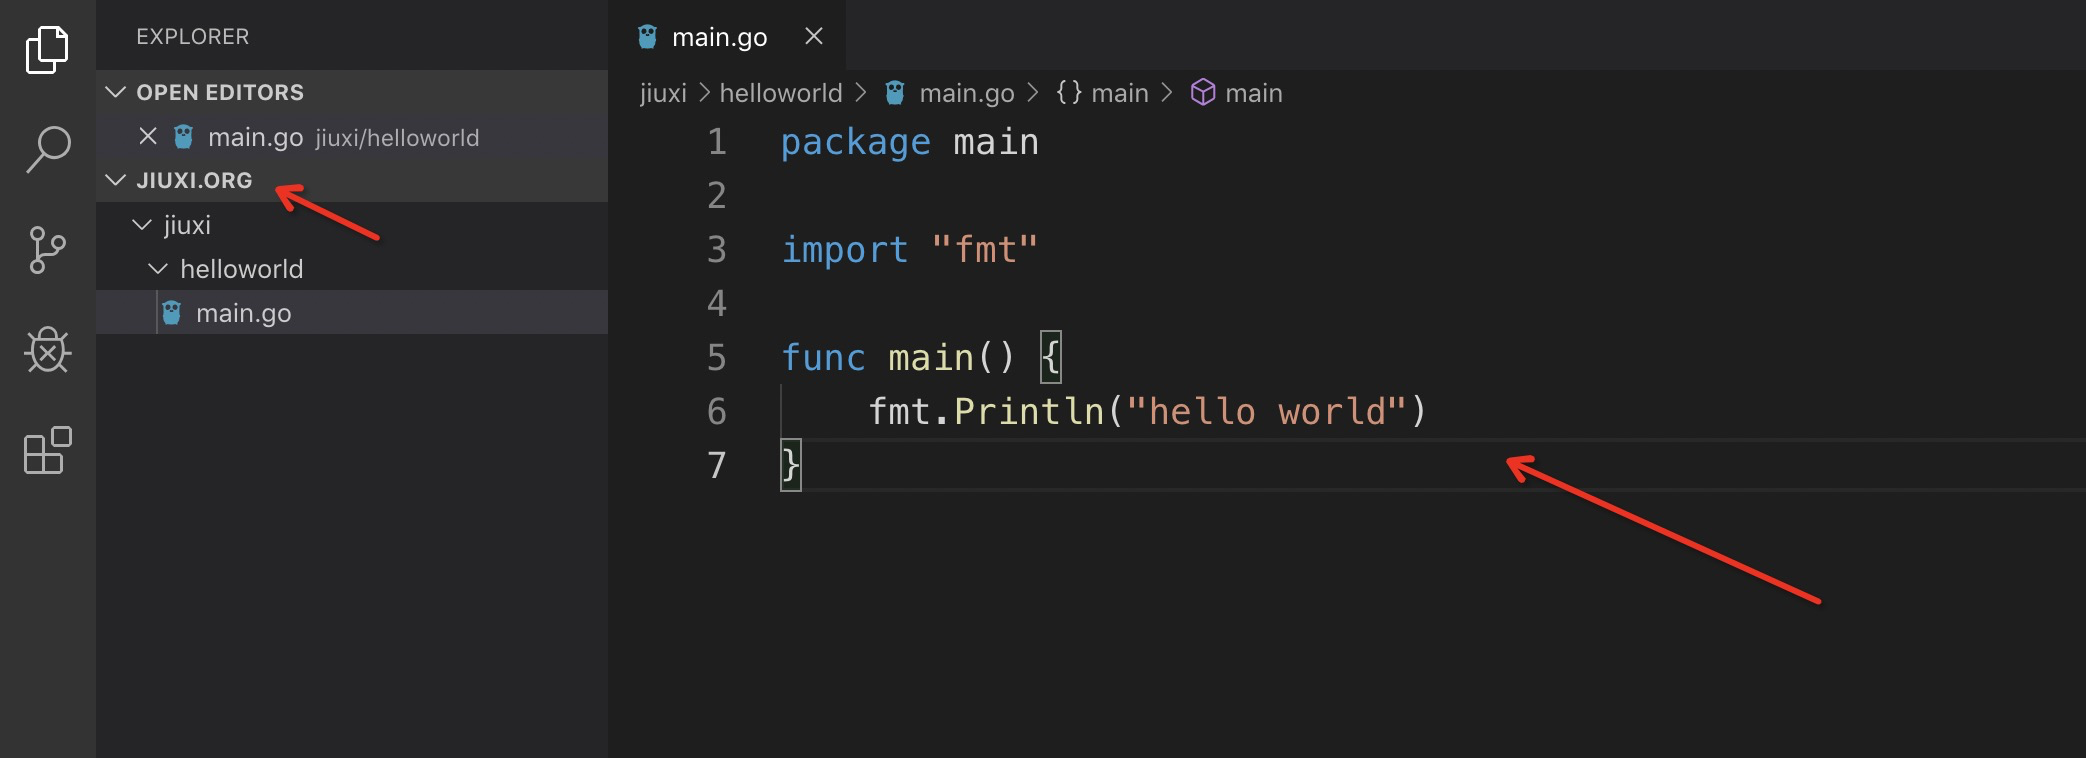Open the Search view in the activity bar
The image size is (2086, 758).
click(47, 150)
